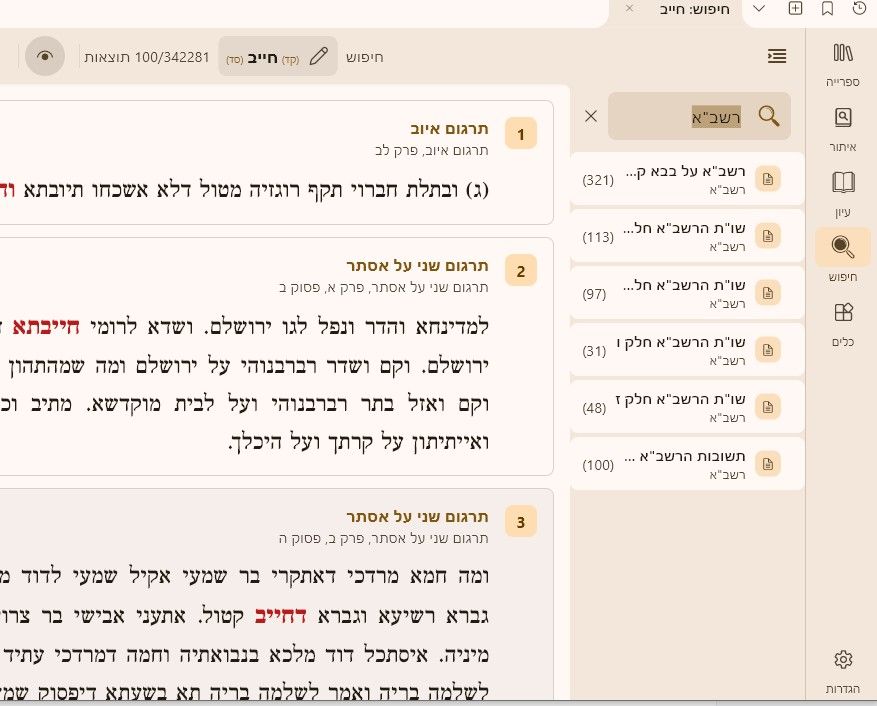Viewport: 877px width, 706px height.
Task: Select רשב"א על בבא ק... (321) book
Action: (x=687, y=179)
